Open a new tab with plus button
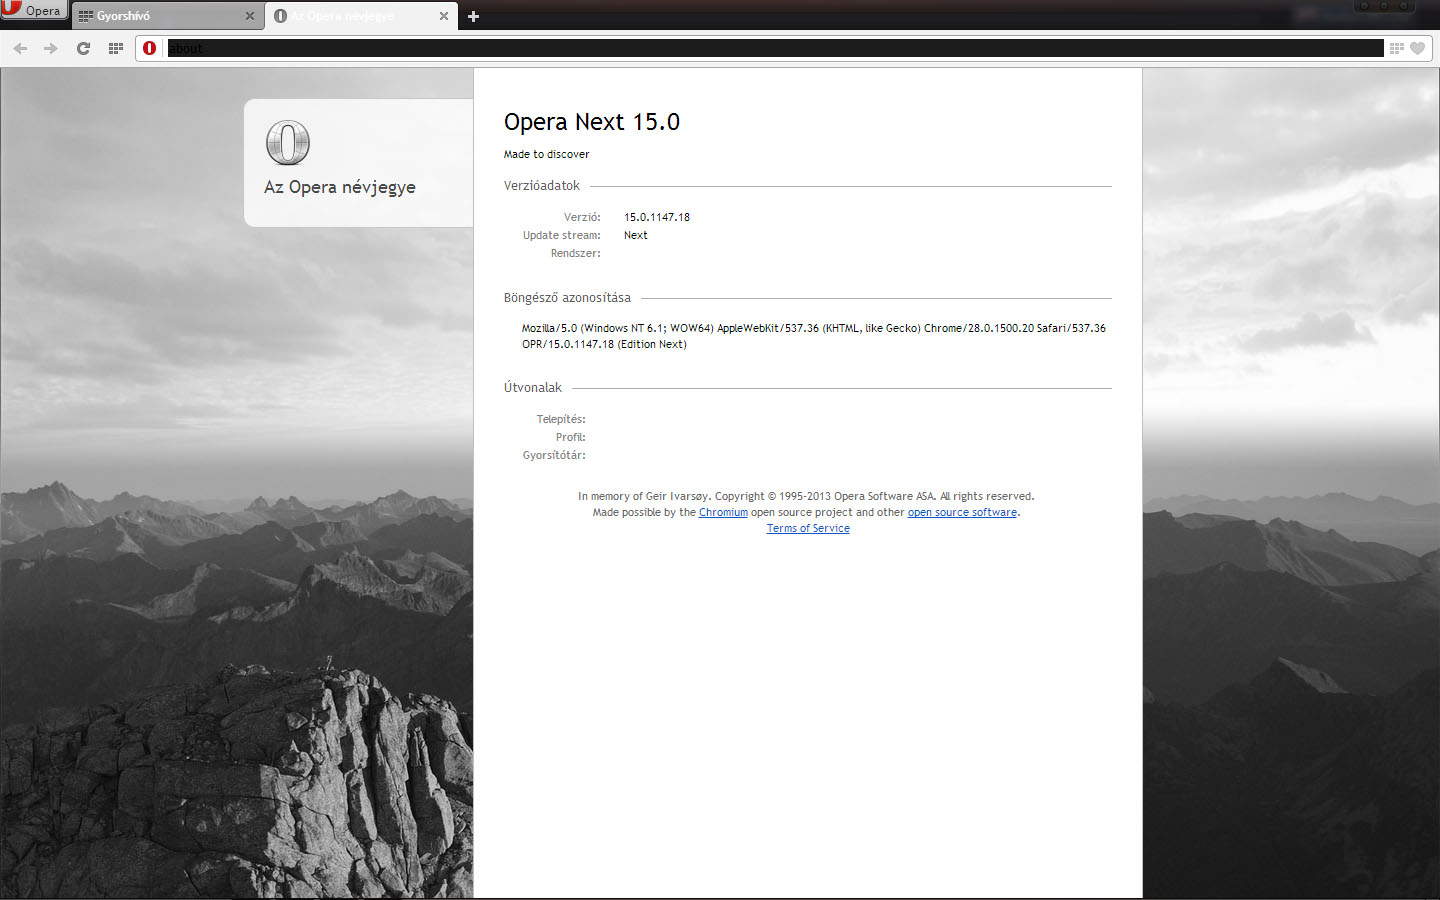The image size is (1440, 900). [x=474, y=16]
